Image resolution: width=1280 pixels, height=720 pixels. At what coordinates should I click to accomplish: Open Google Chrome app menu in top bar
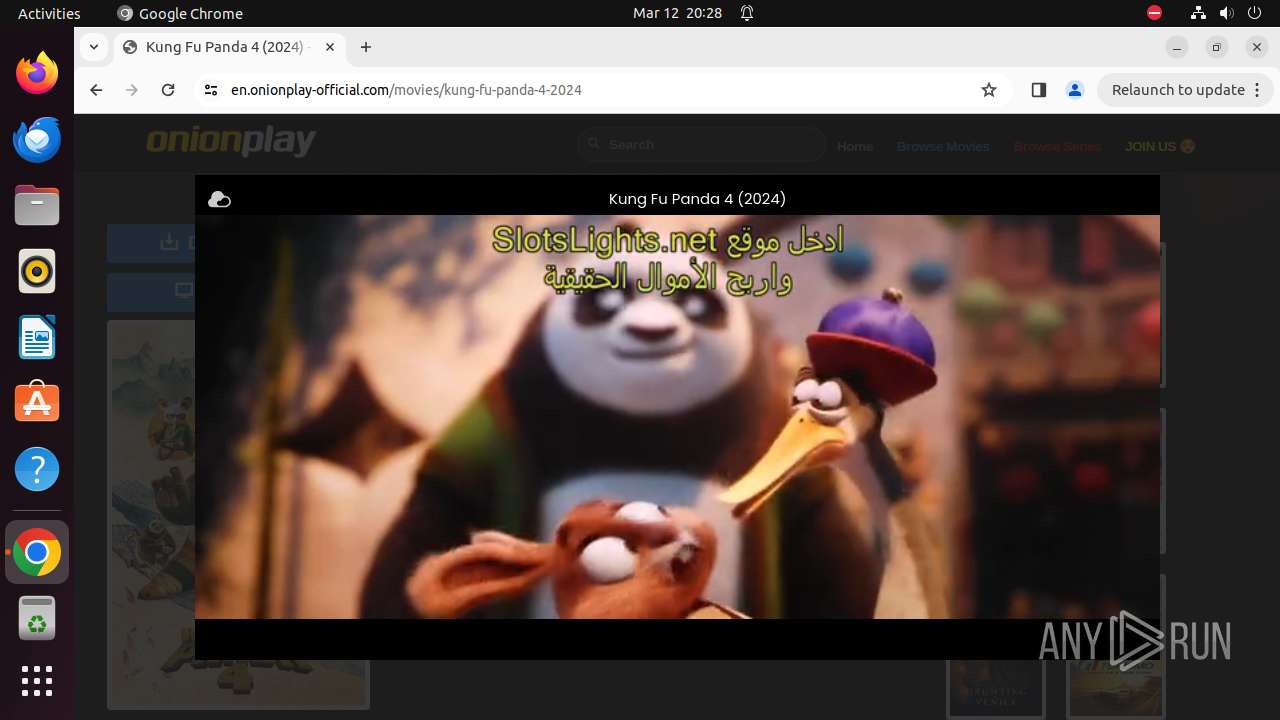click(x=180, y=13)
